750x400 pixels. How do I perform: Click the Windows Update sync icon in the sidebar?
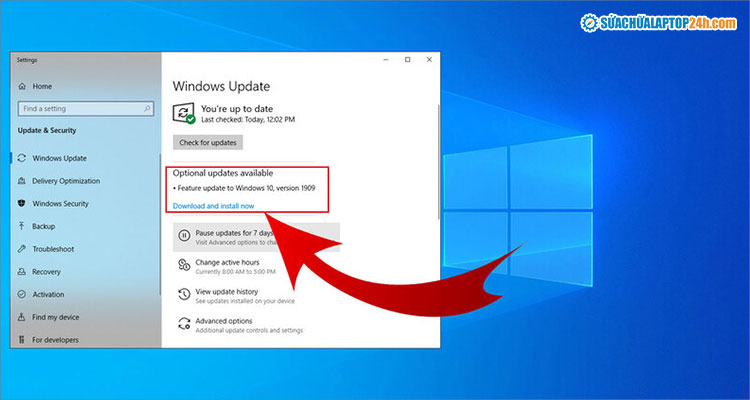[x=22, y=158]
